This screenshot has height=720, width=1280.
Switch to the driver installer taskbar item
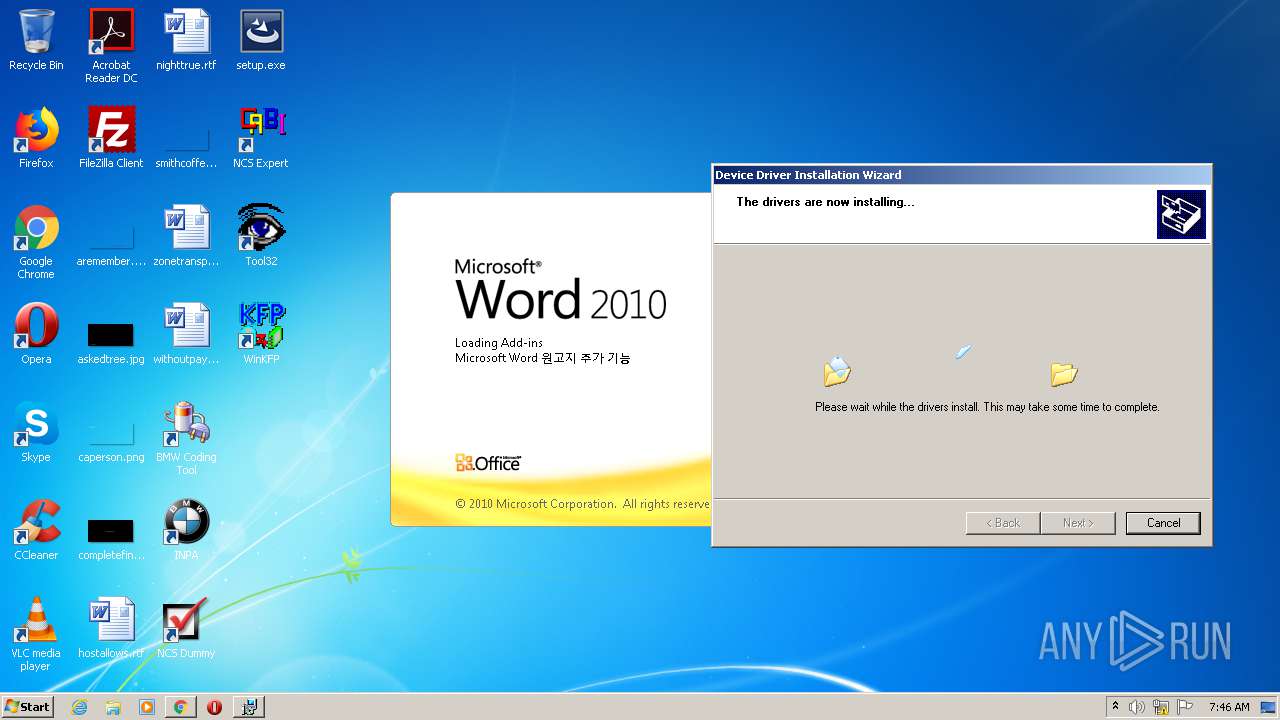tap(249, 707)
